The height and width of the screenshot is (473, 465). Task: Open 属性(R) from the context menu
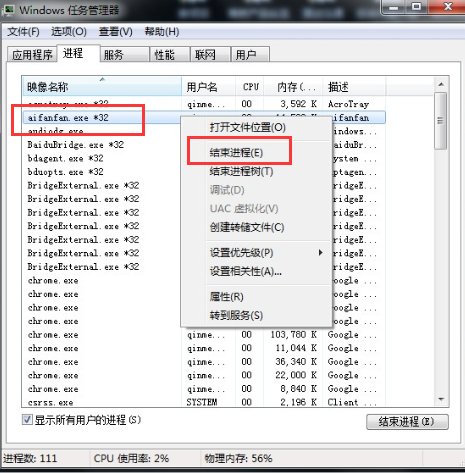tap(227, 296)
